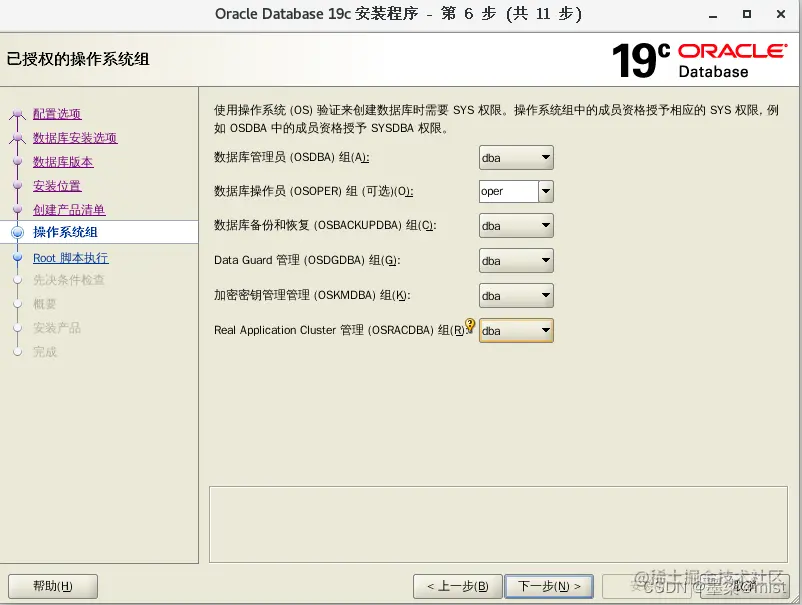Click the 取消 cancel button

point(744,586)
